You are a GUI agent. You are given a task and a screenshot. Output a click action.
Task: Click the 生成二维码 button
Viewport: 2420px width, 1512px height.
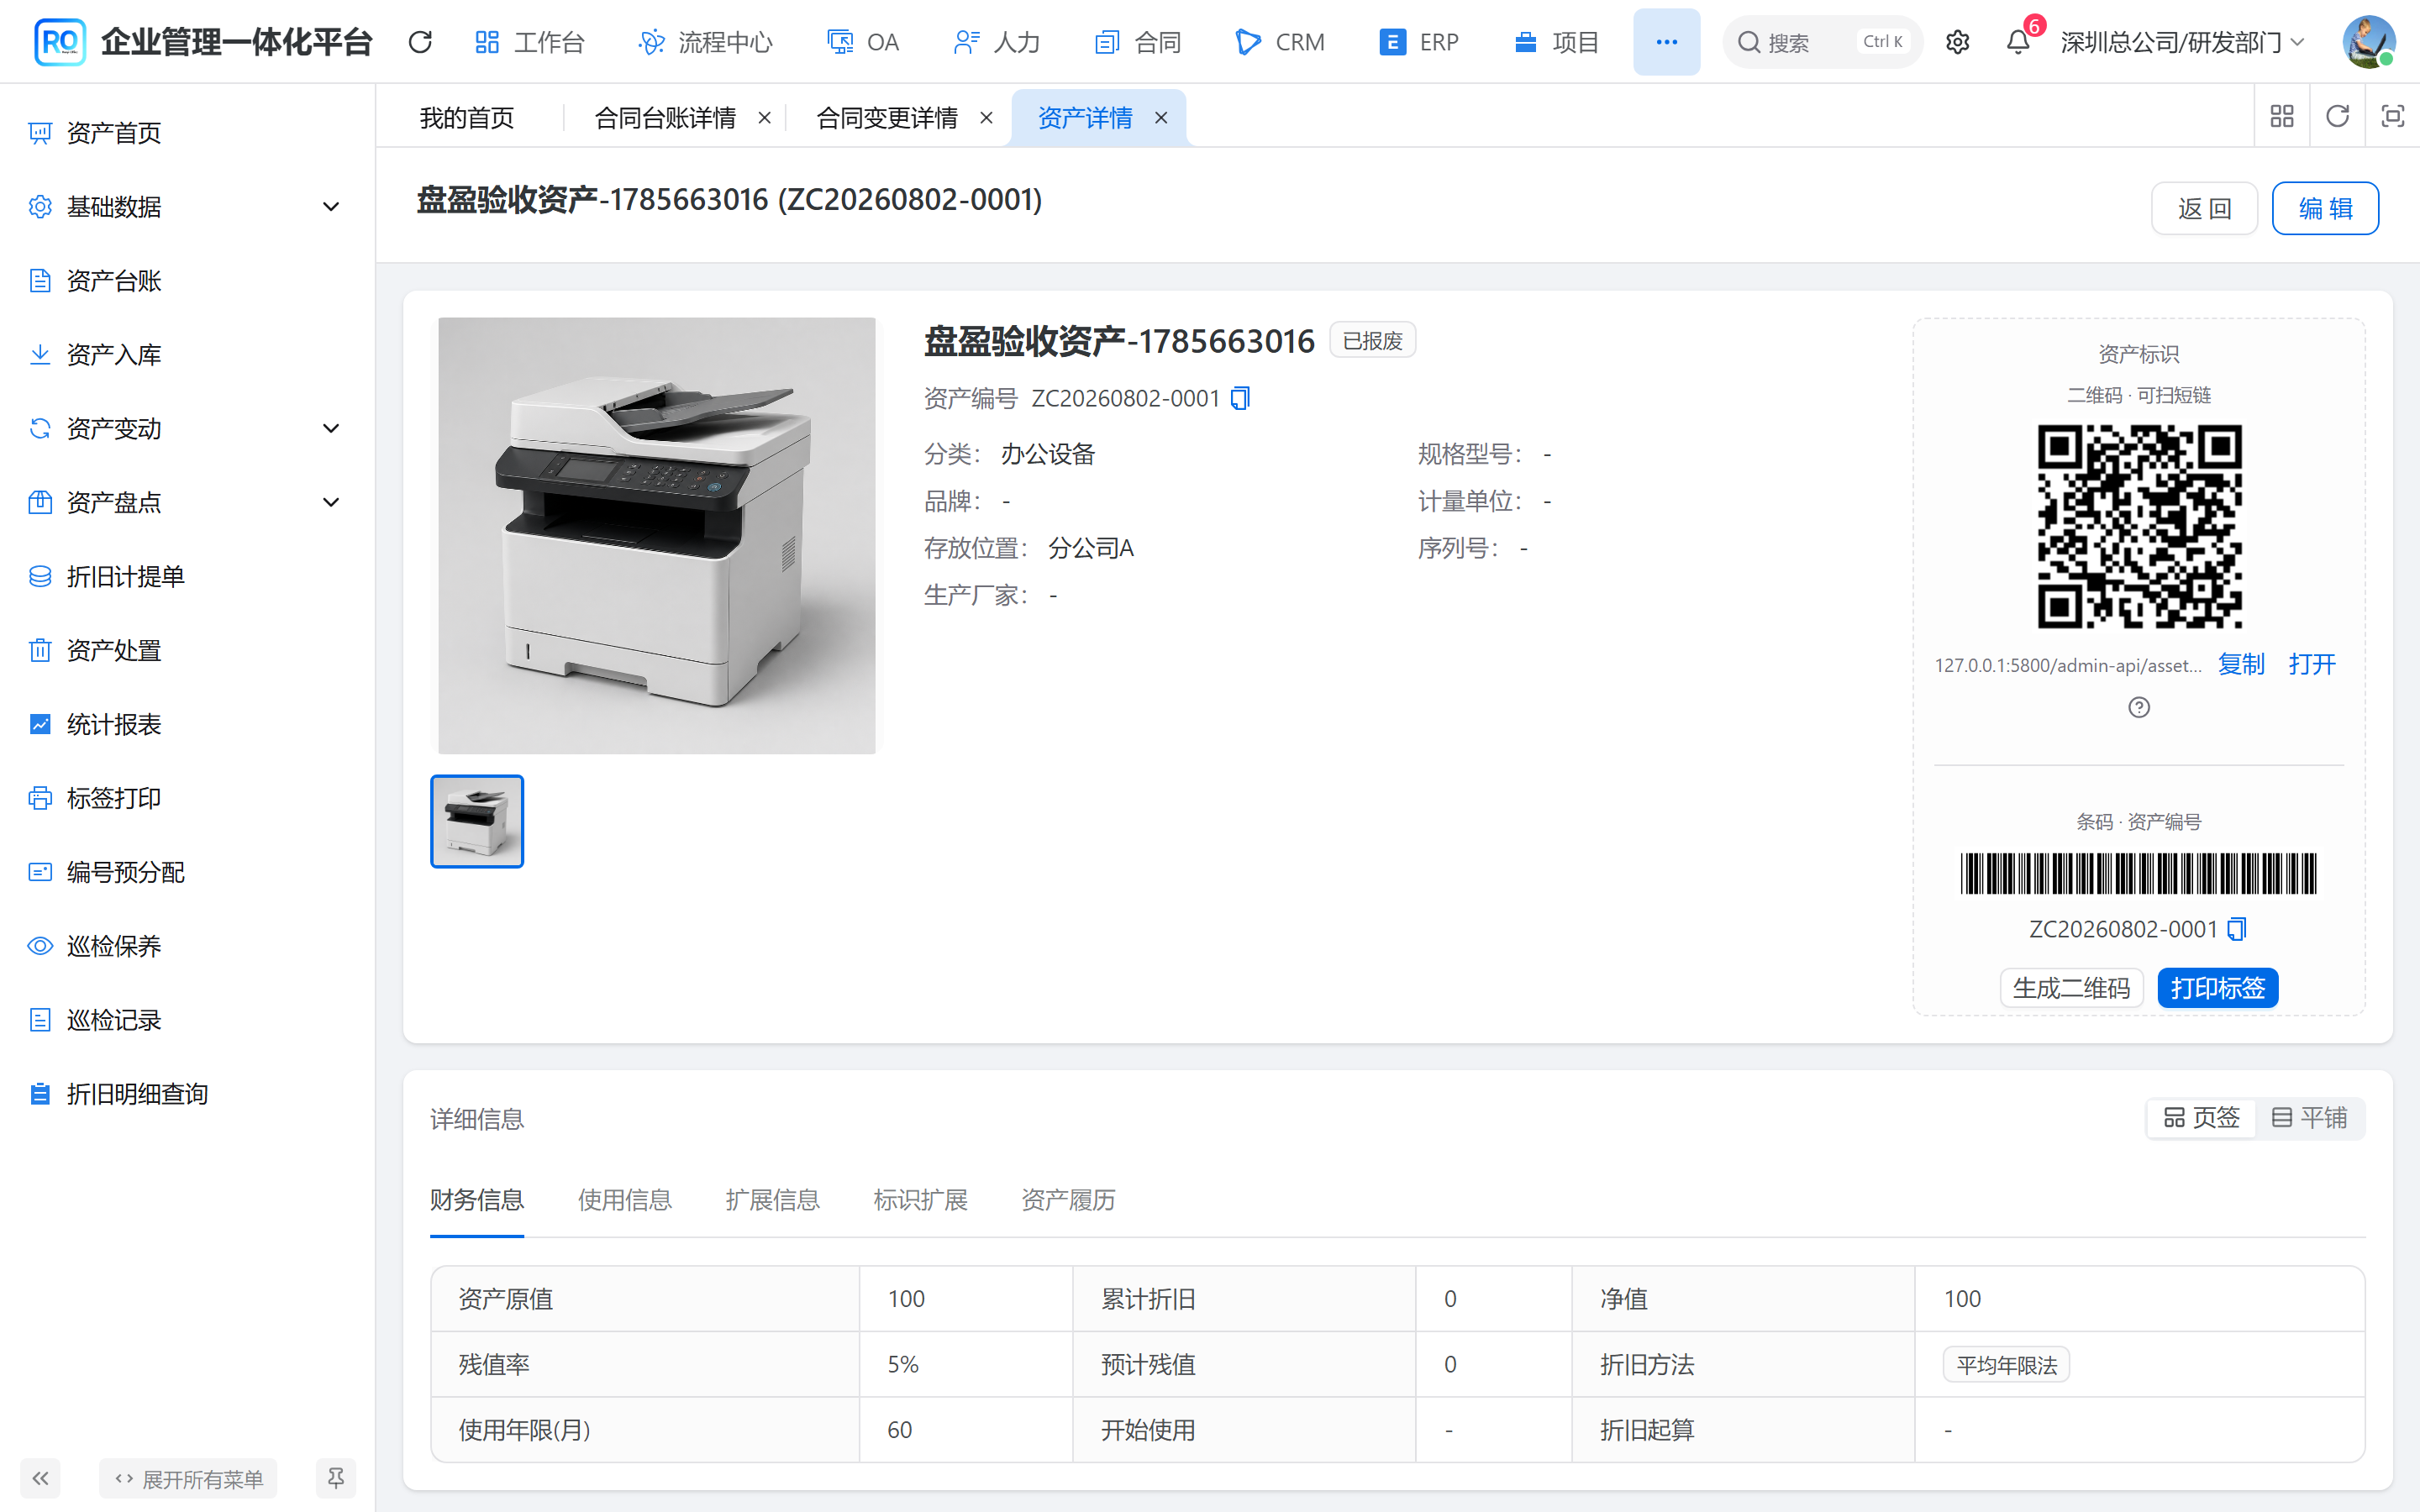2071,988
